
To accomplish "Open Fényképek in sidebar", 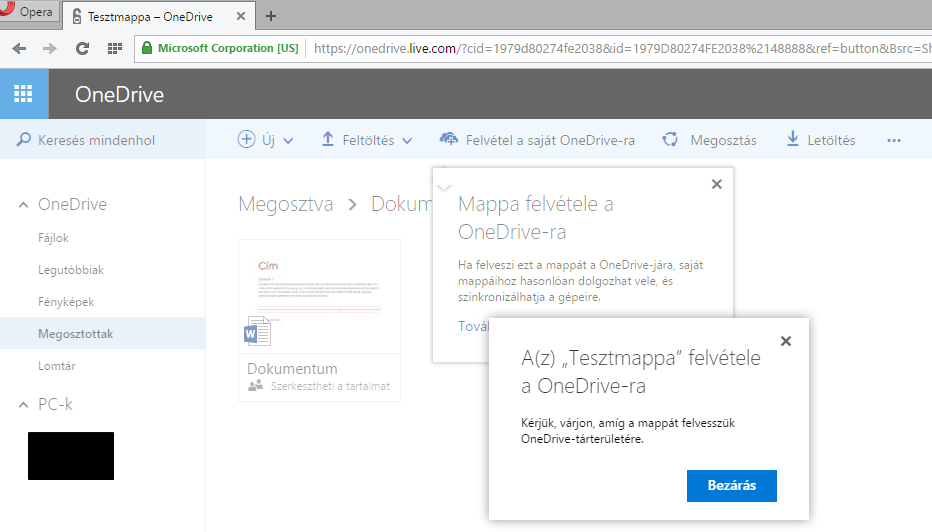I will click(66, 302).
